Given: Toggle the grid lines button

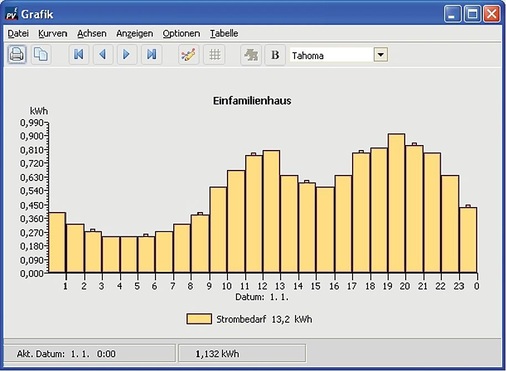Looking at the screenshot, I should tap(214, 54).
